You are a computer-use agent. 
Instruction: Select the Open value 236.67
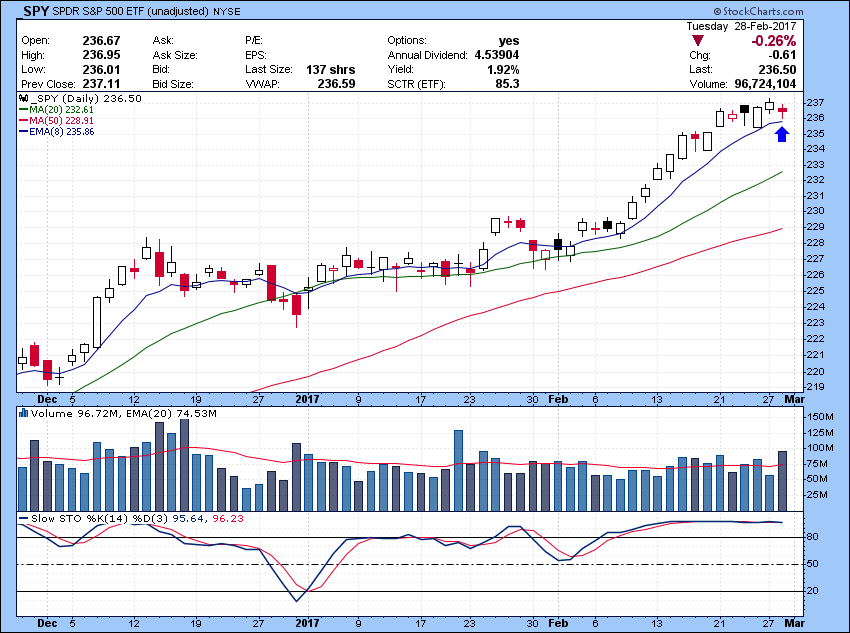[x=101, y=41]
